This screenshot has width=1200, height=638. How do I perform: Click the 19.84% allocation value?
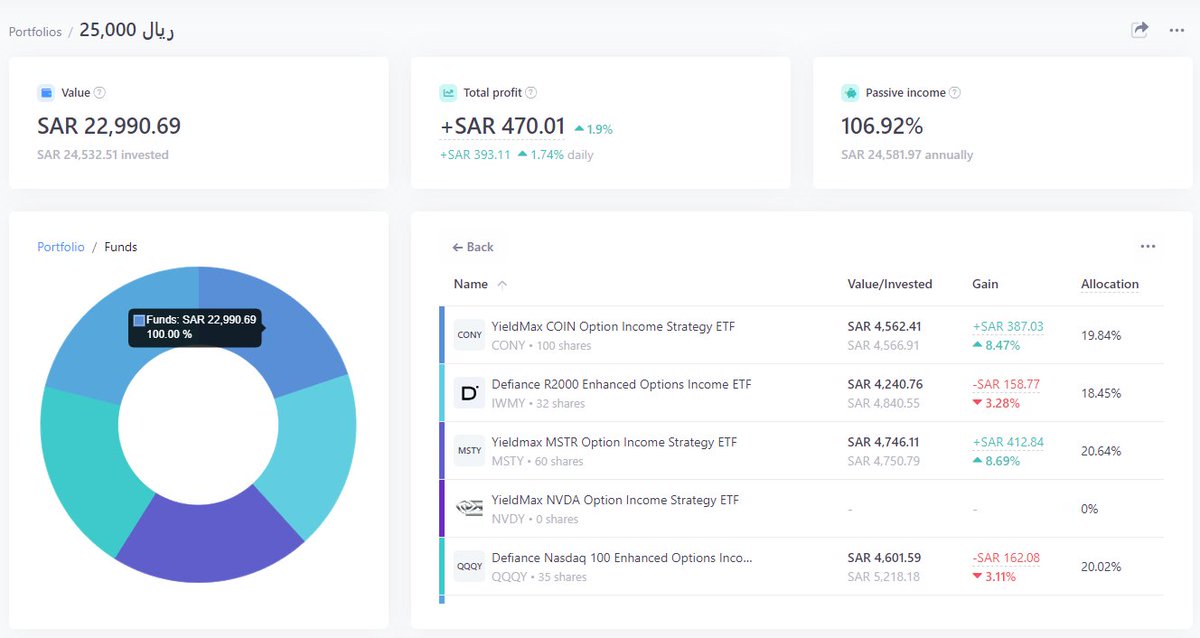point(1101,336)
